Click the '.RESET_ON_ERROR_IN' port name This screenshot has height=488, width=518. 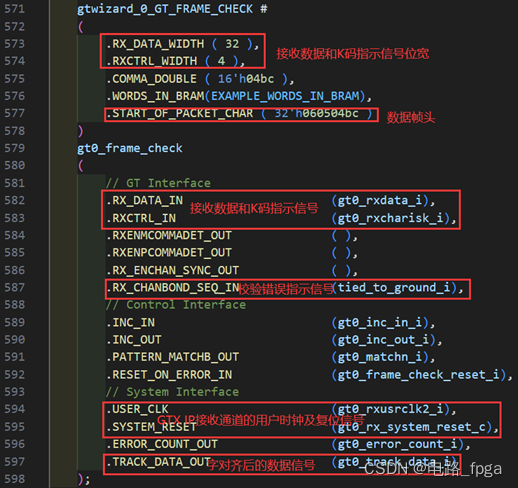point(169,375)
